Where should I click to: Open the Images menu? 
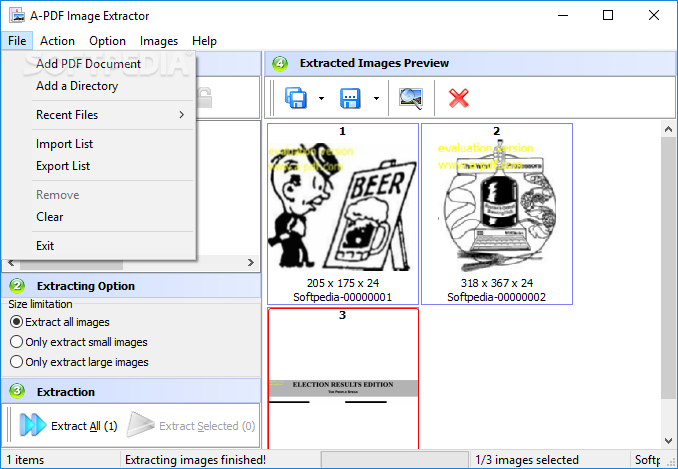(159, 41)
